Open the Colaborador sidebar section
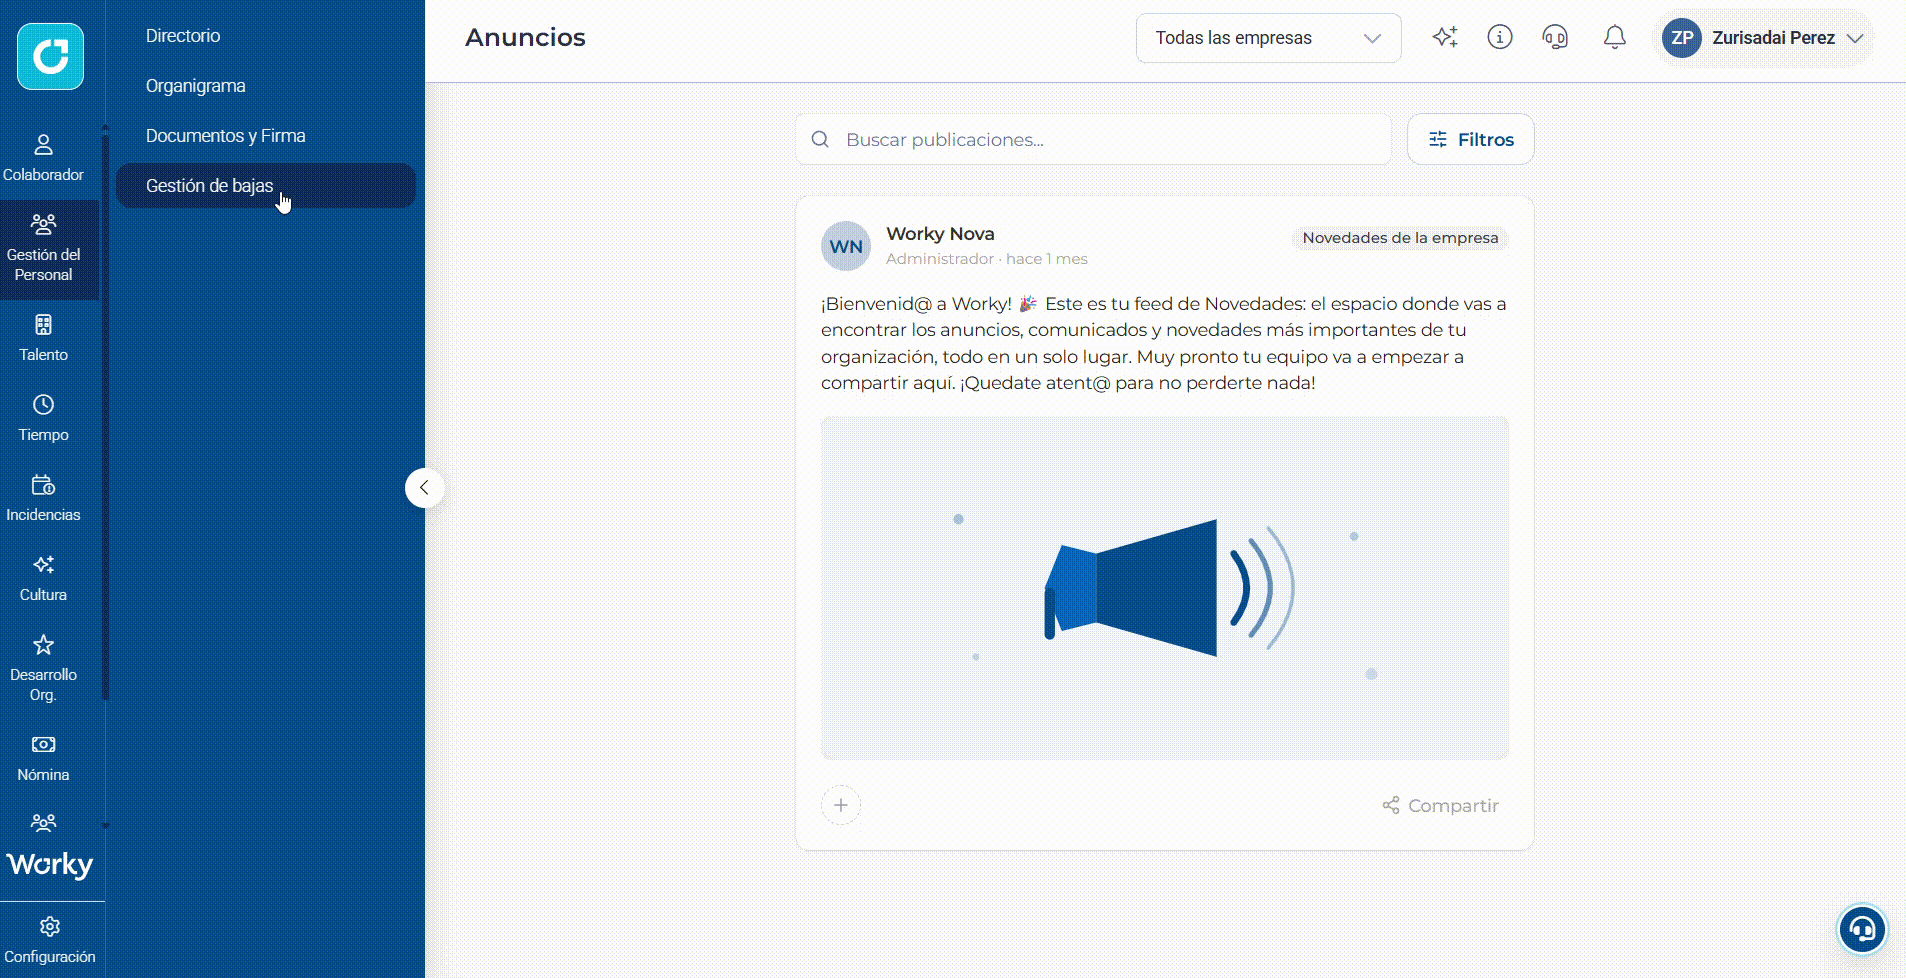 coord(43,159)
